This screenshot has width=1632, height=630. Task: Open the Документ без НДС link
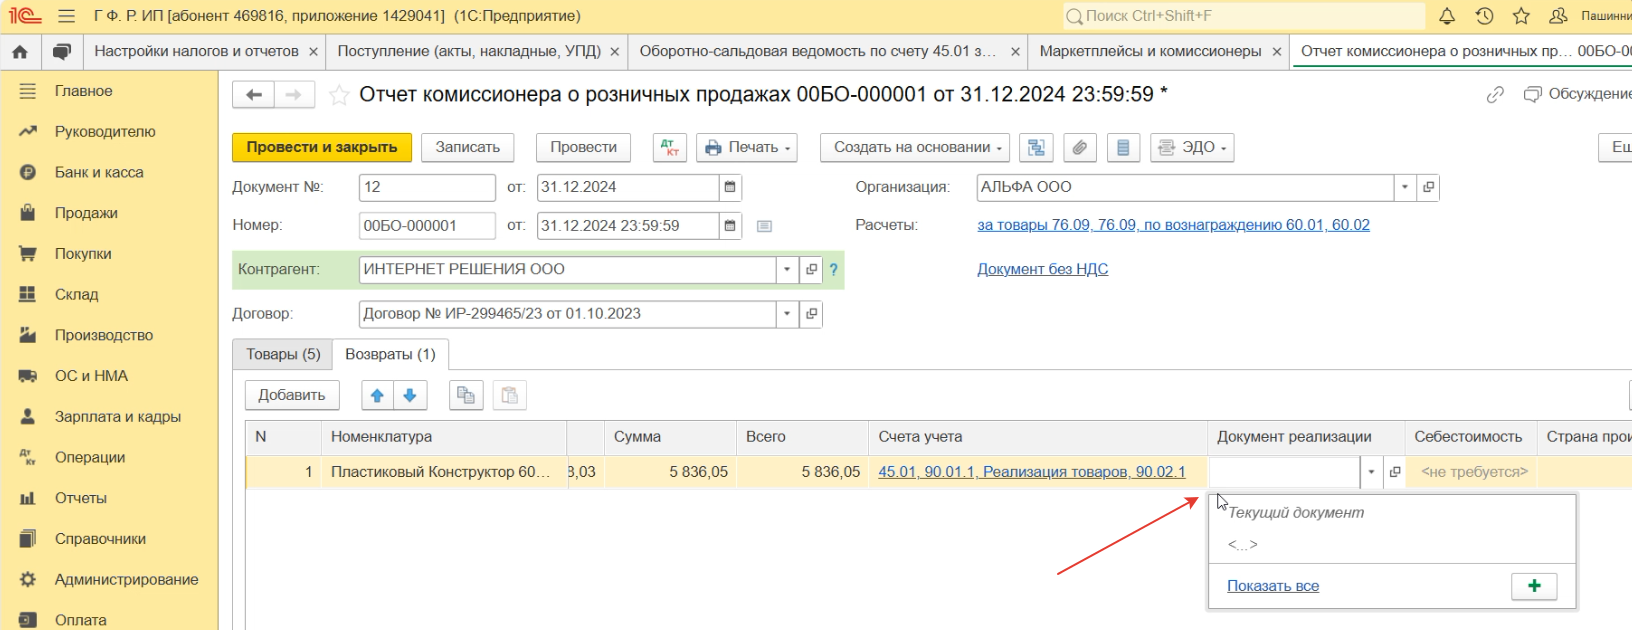[1042, 269]
